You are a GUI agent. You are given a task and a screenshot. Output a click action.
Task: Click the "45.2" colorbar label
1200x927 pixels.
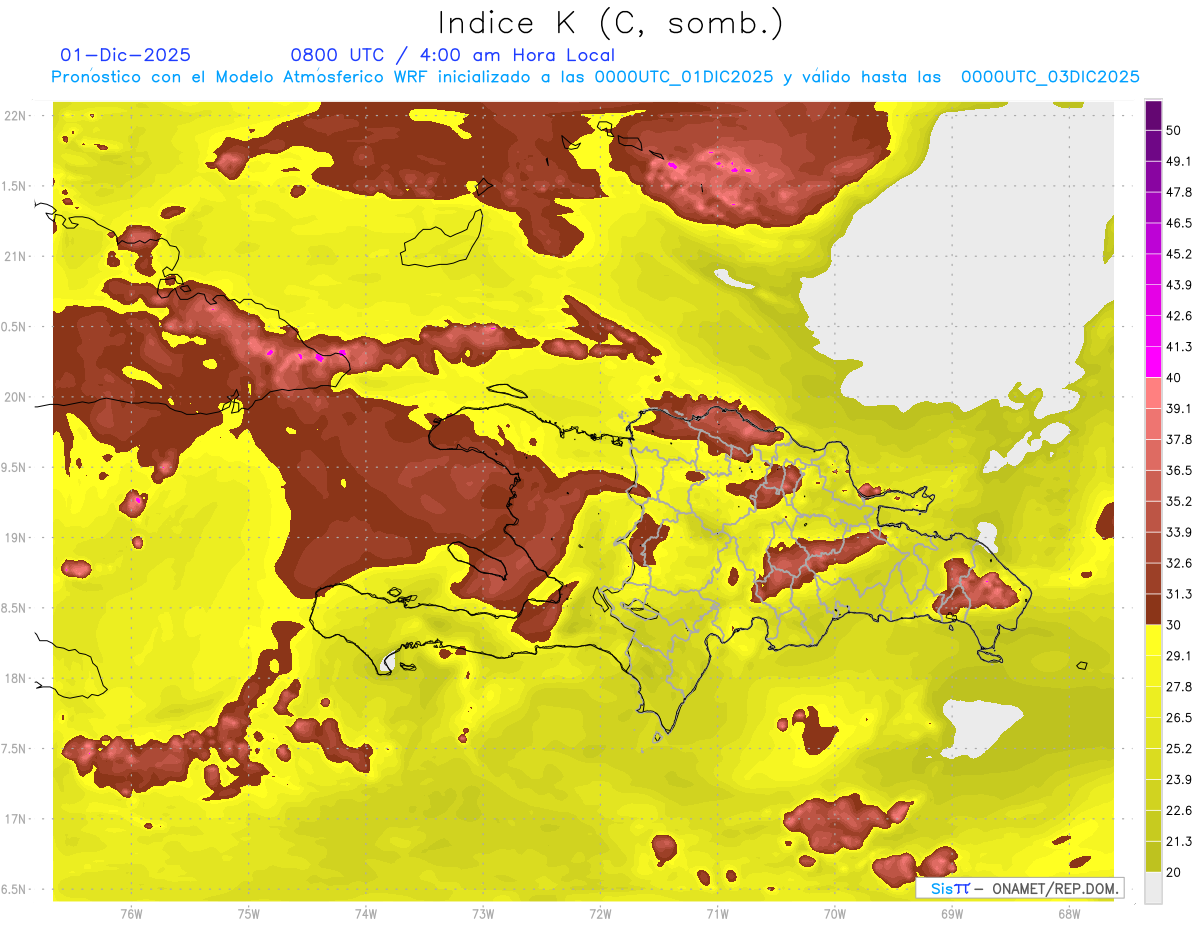pyautogui.click(x=1179, y=254)
